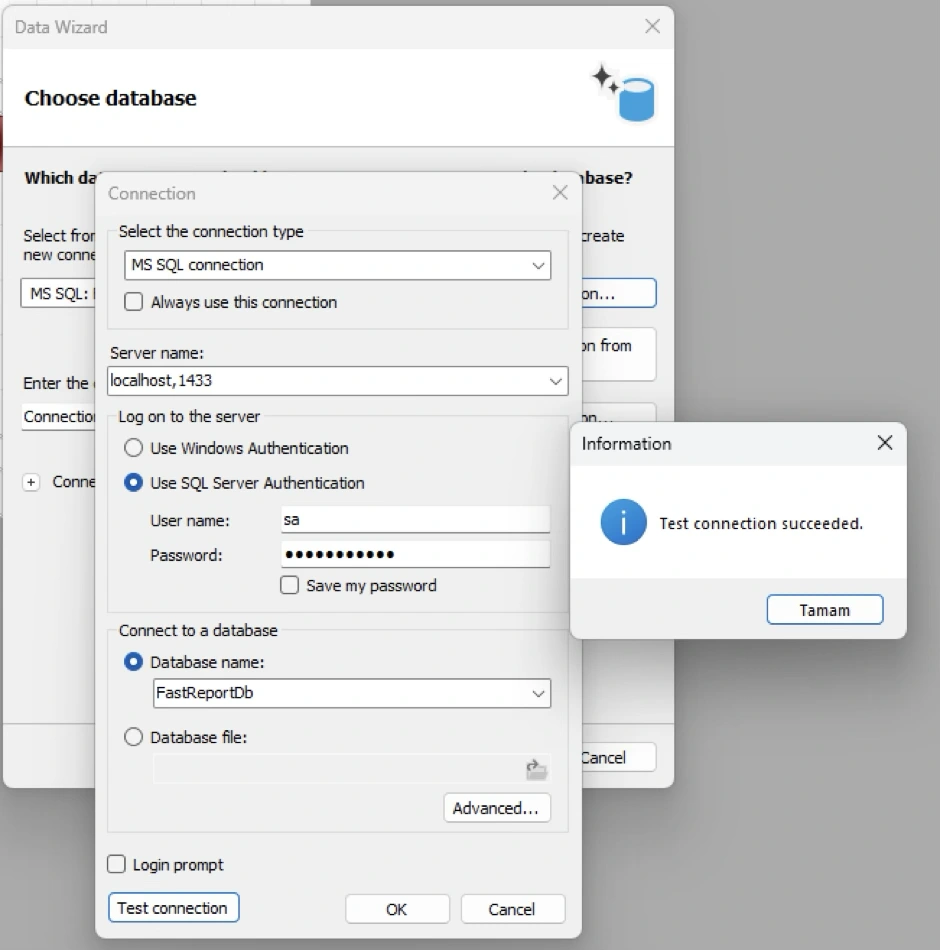Click the browse icon beside Database file field
Image resolution: width=940 pixels, height=950 pixels.
tap(537, 769)
